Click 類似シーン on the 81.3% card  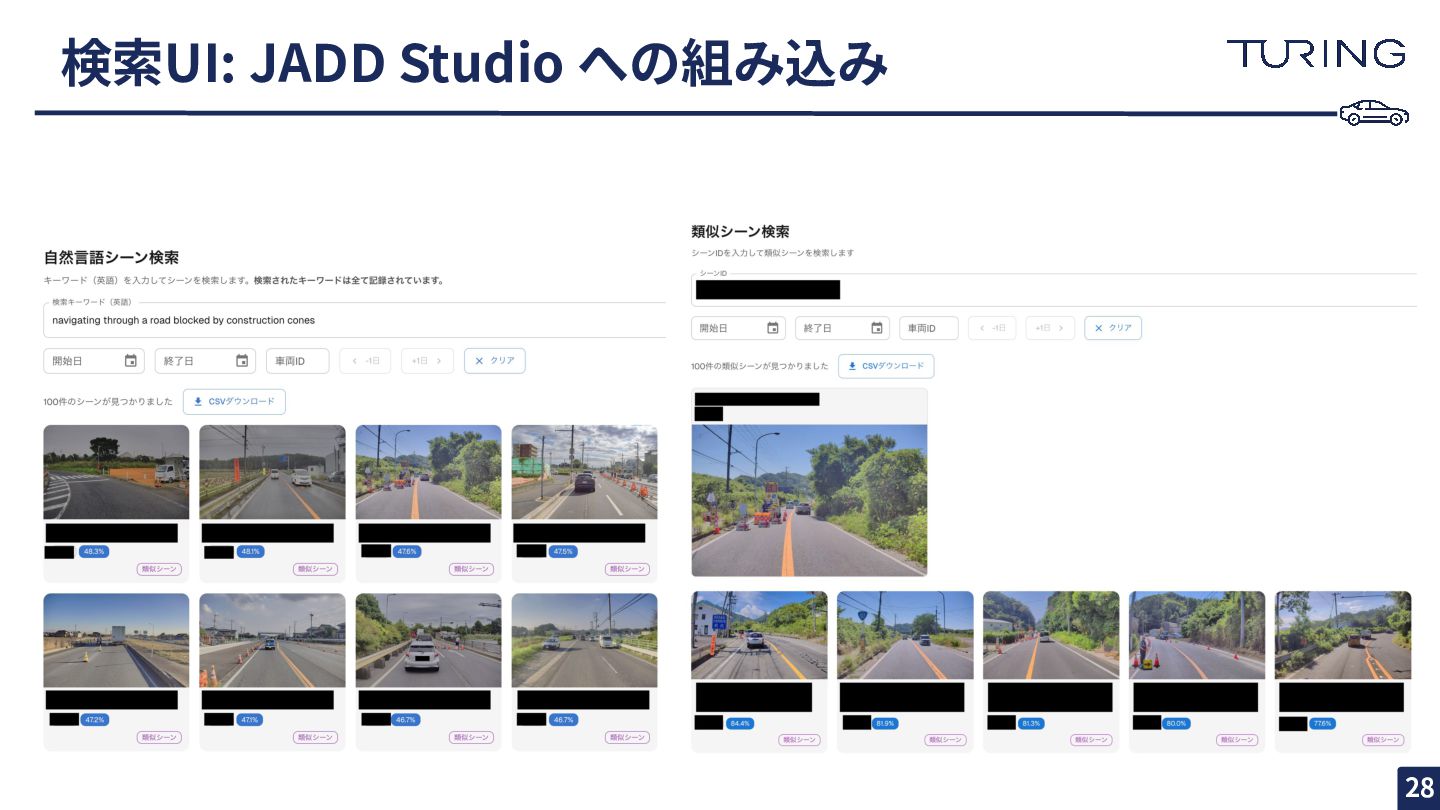point(1091,740)
